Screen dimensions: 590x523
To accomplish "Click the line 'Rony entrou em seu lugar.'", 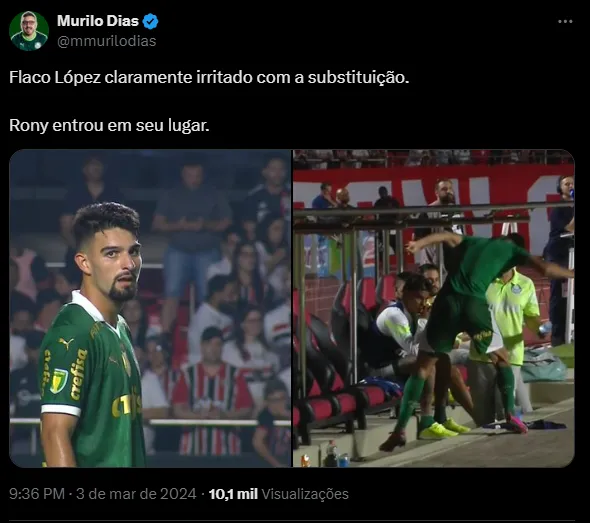I will pos(109,125).
